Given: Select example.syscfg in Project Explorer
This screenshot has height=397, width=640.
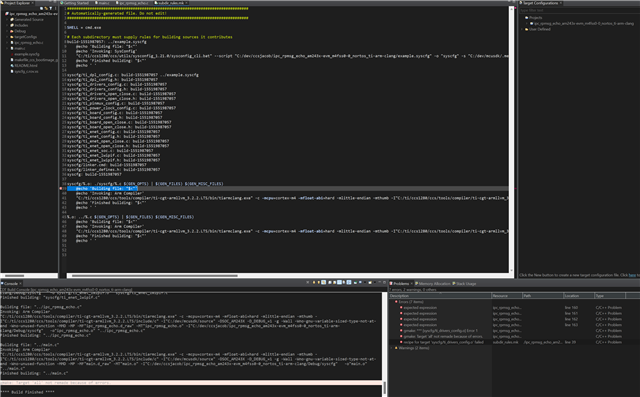Looking at the screenshot, I should [x=27, y=54].
